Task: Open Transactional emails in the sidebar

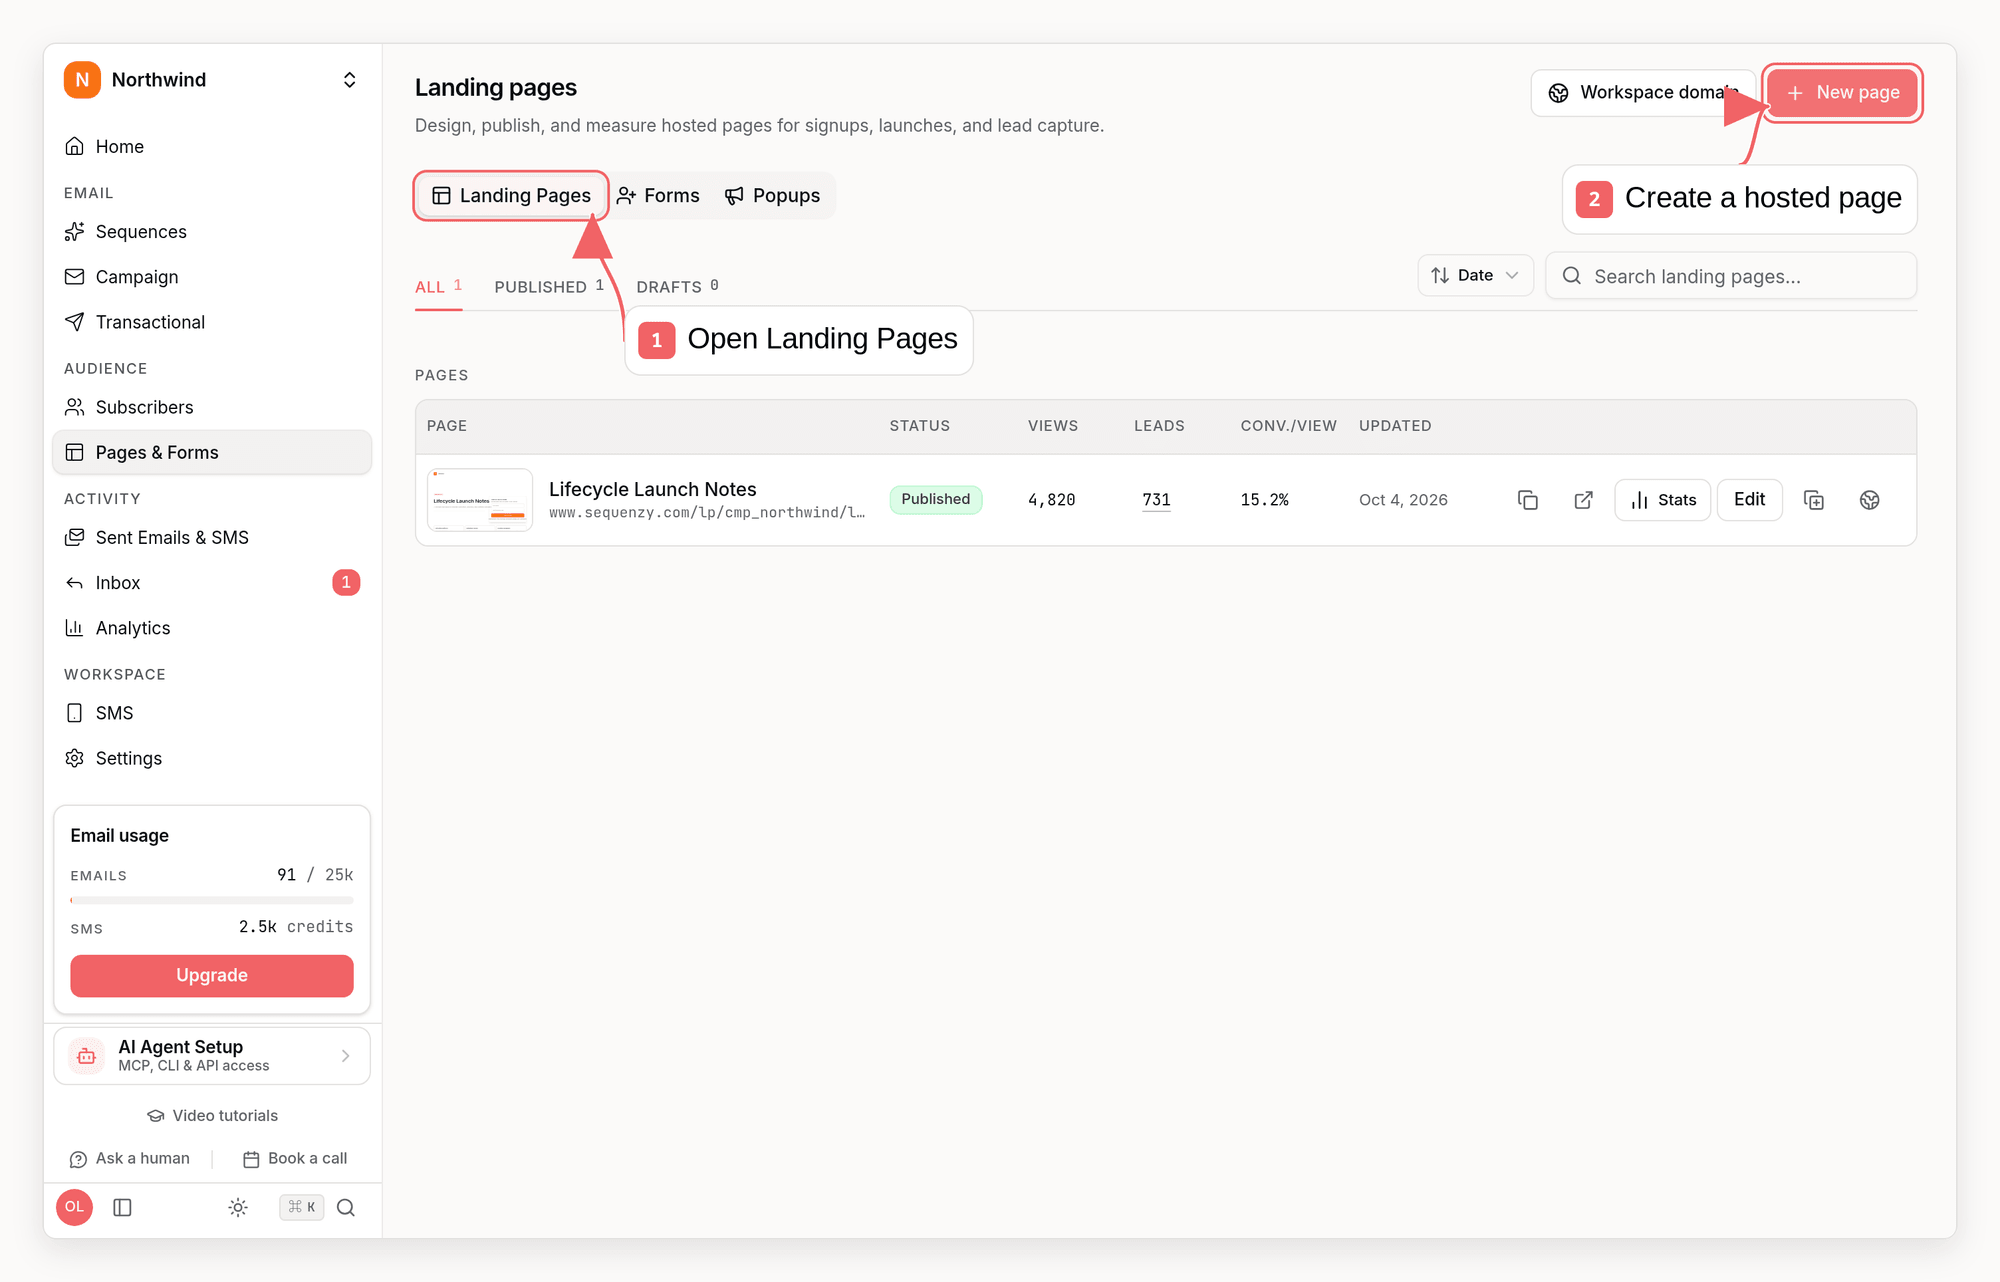Action: click(x=211, y=322)
